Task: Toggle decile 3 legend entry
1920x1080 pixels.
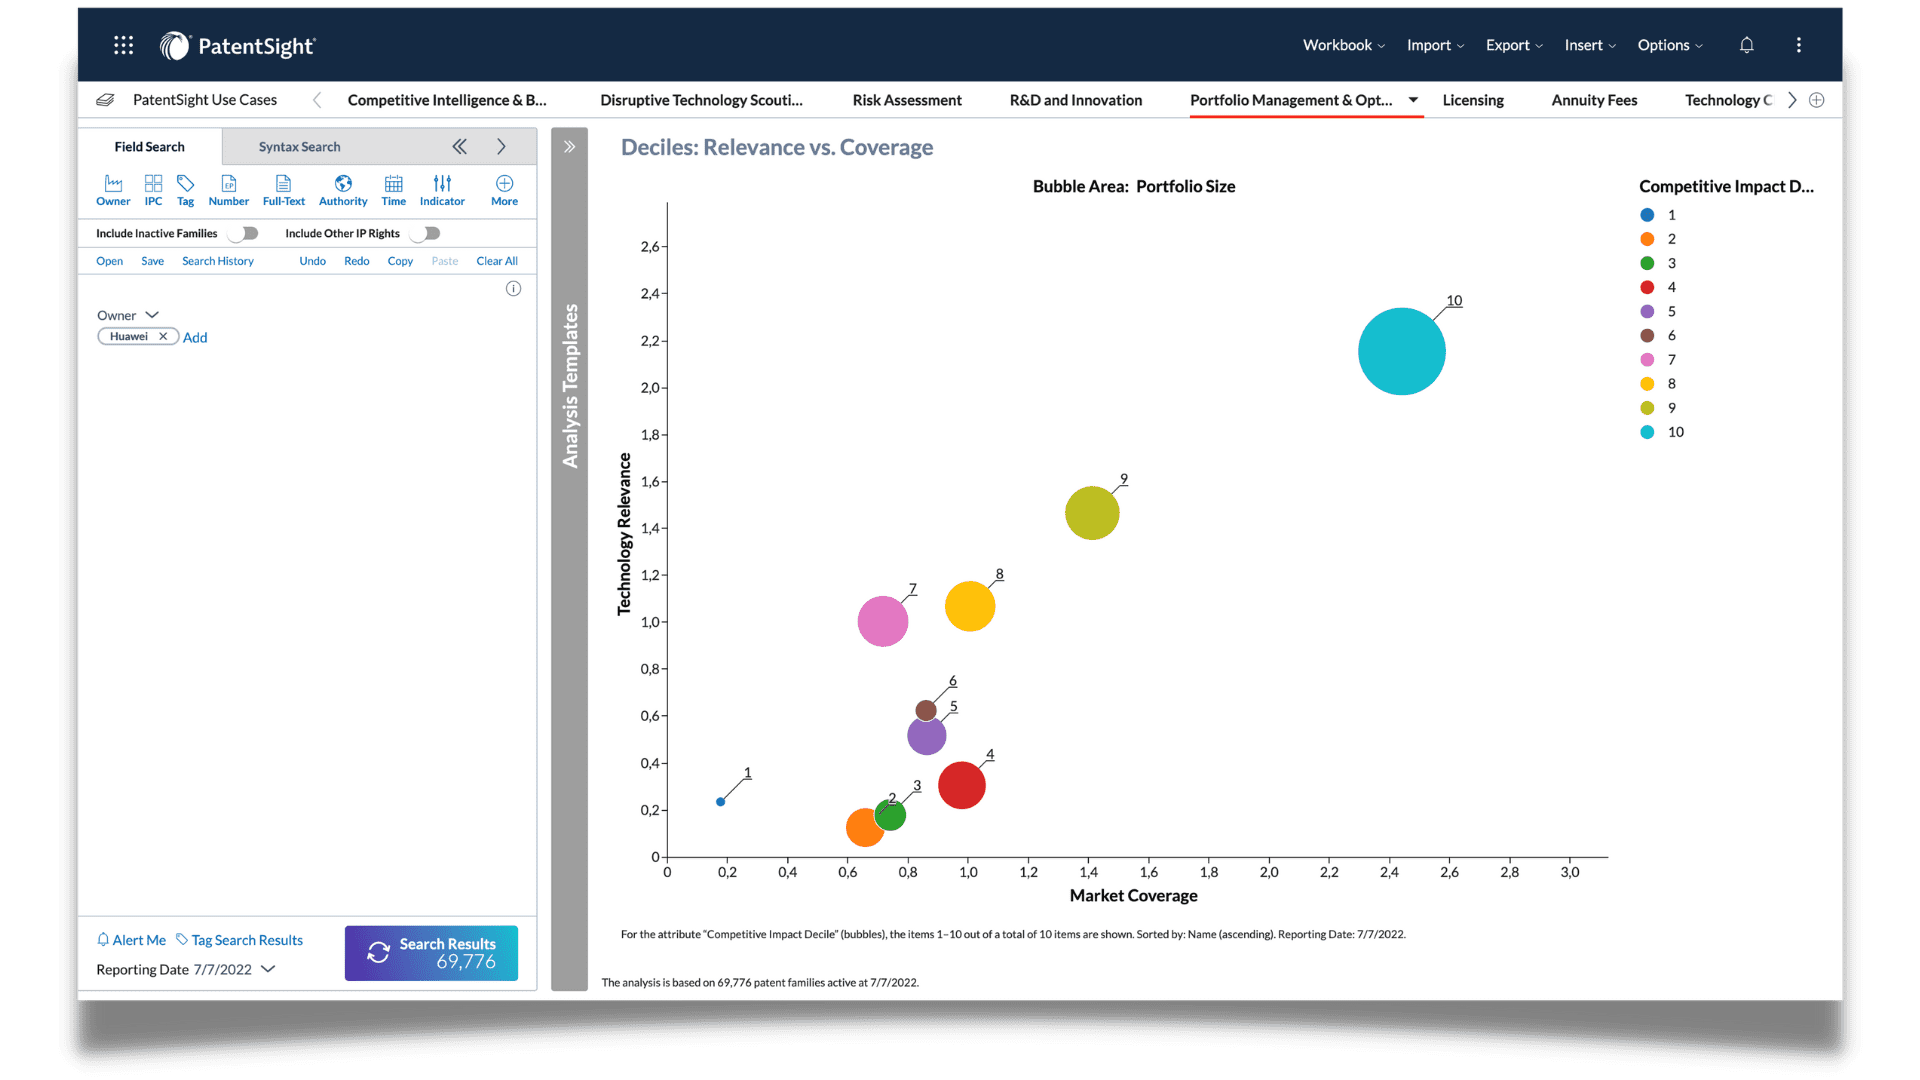Action: click(1658, 263)
